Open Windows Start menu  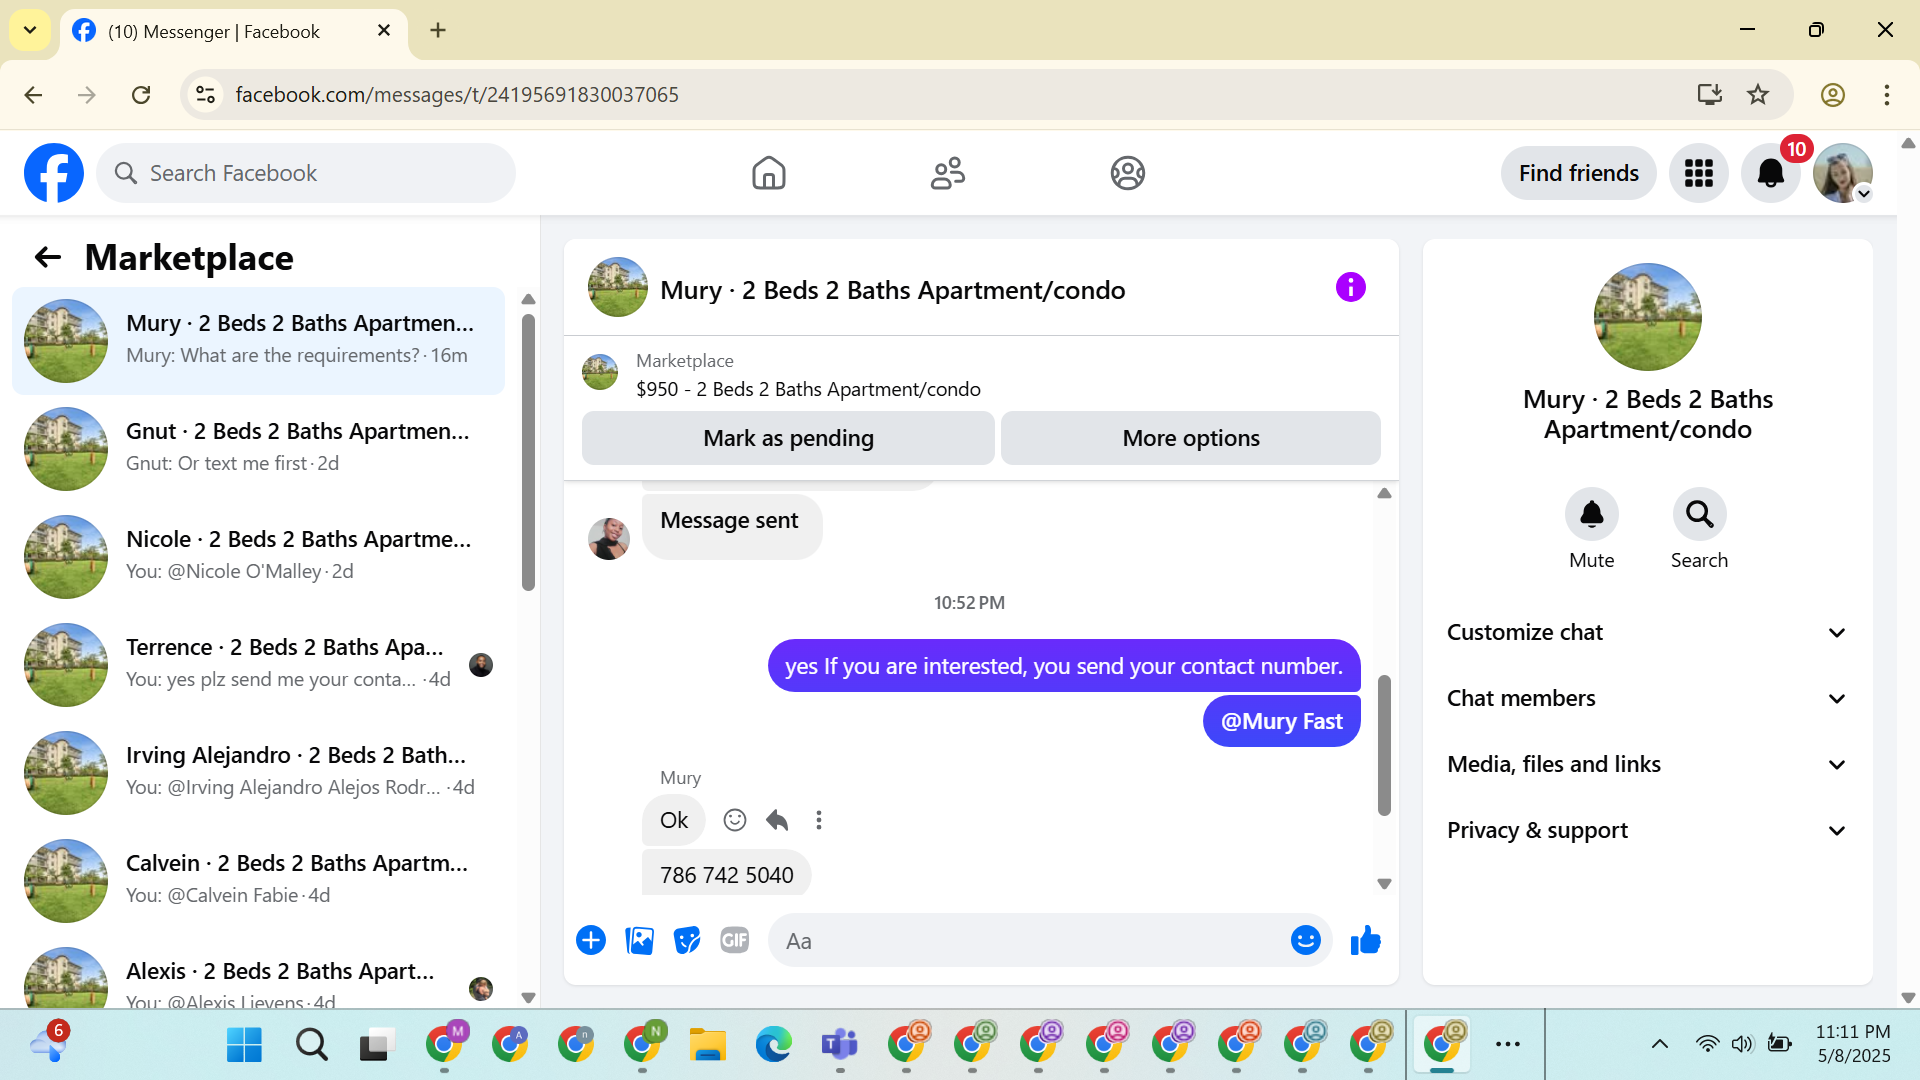(244, 1045)
